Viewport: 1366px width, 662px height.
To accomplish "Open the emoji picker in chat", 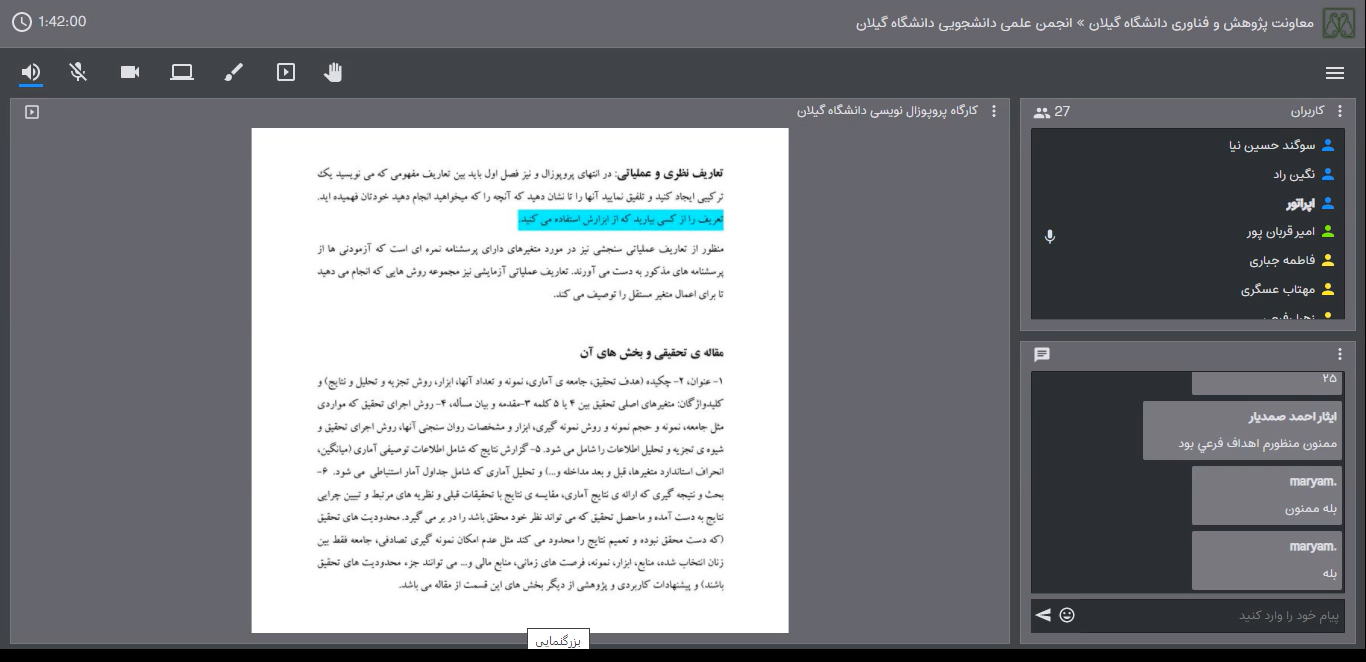I will click(x=1067, y=615).
